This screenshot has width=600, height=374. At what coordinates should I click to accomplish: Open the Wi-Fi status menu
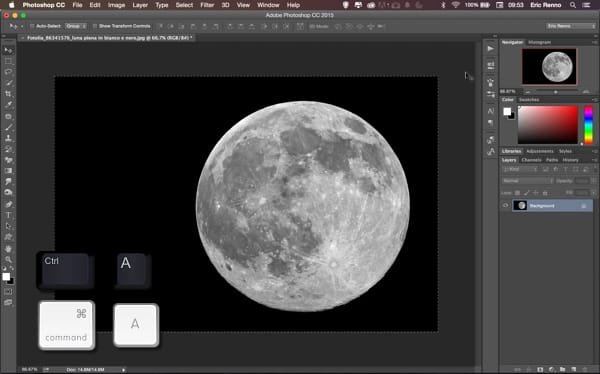coord(455,5)
